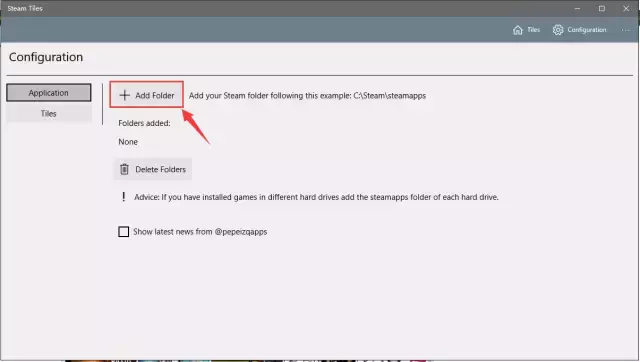The height and width of the screenshot is (362, 640).
Task: Select the Application settings section
Action: 49,93
